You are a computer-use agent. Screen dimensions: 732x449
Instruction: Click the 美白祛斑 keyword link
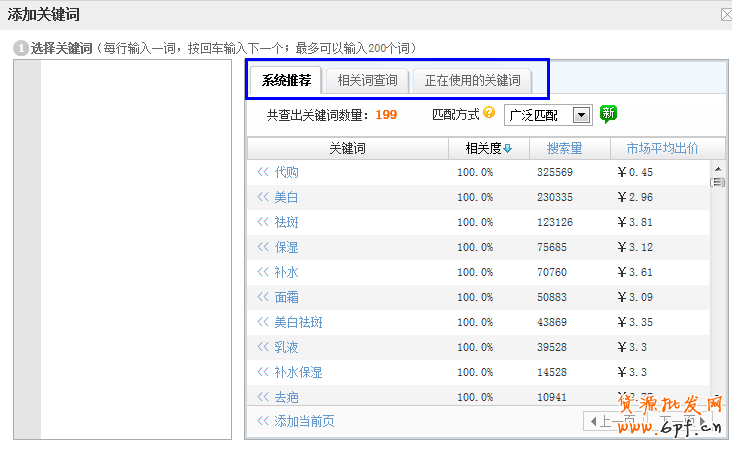pos(298,322)
